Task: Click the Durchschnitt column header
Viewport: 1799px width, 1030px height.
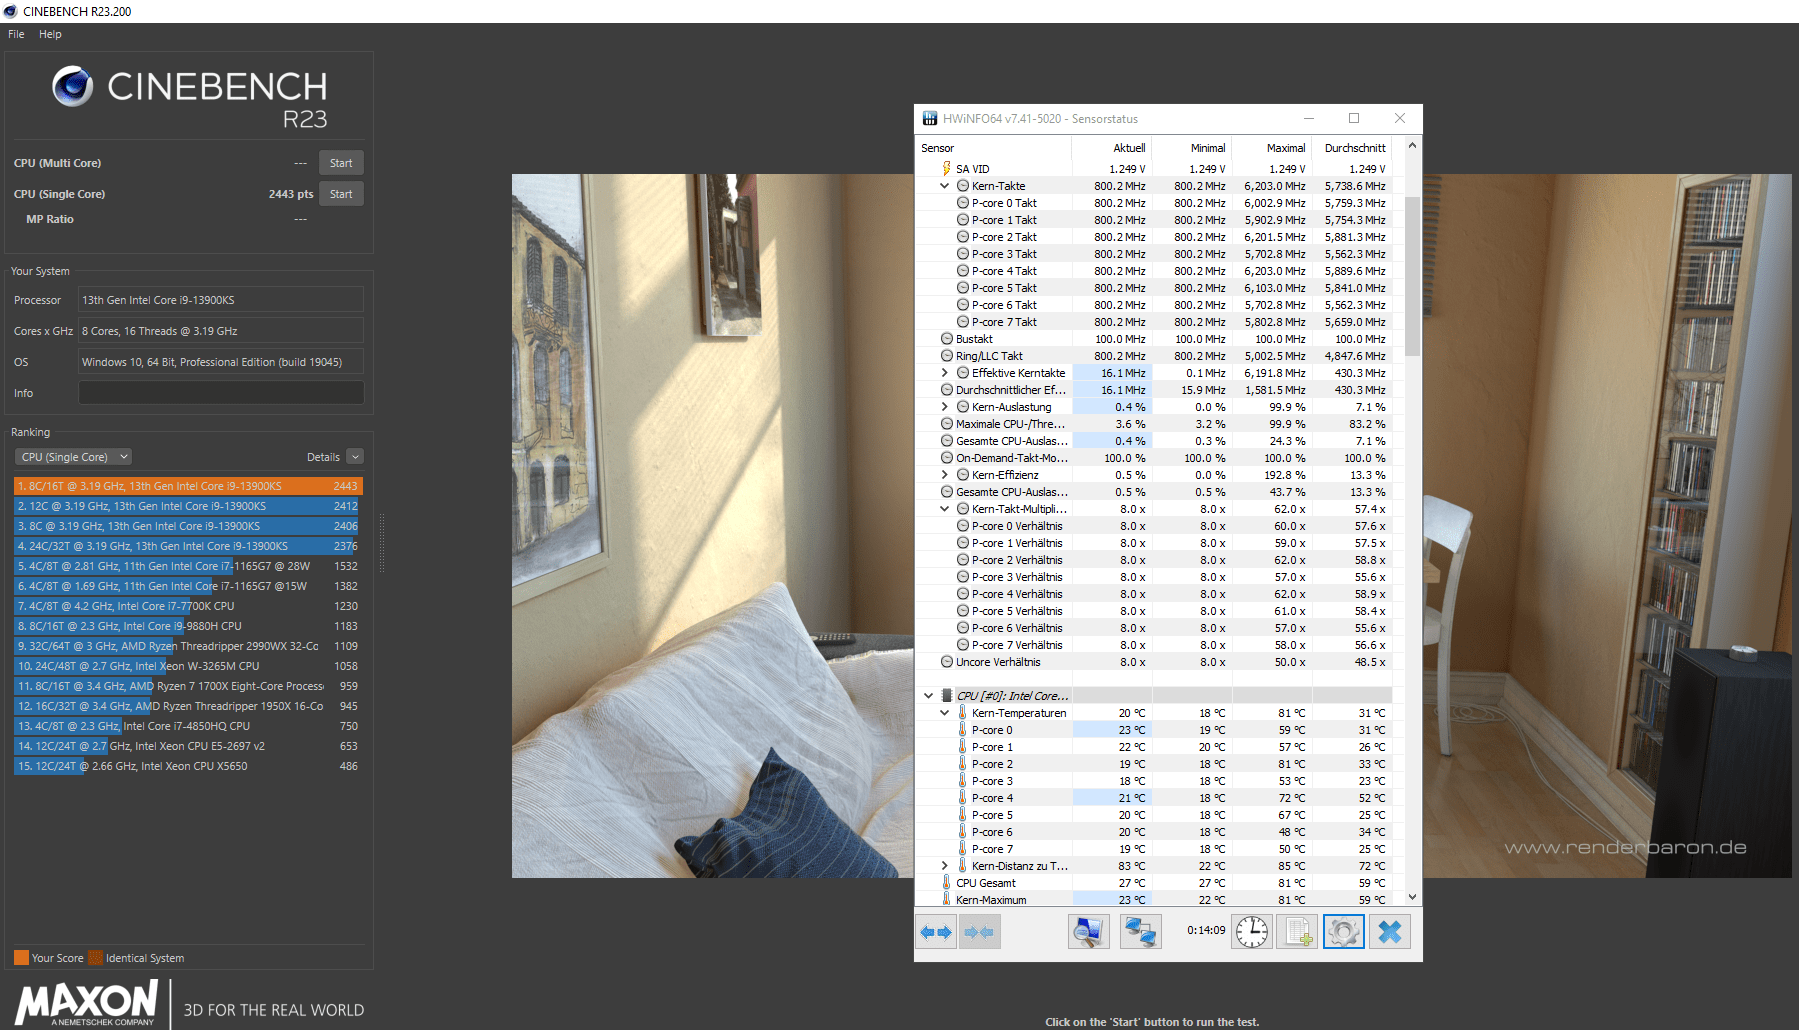Action: pos(1352,148)
